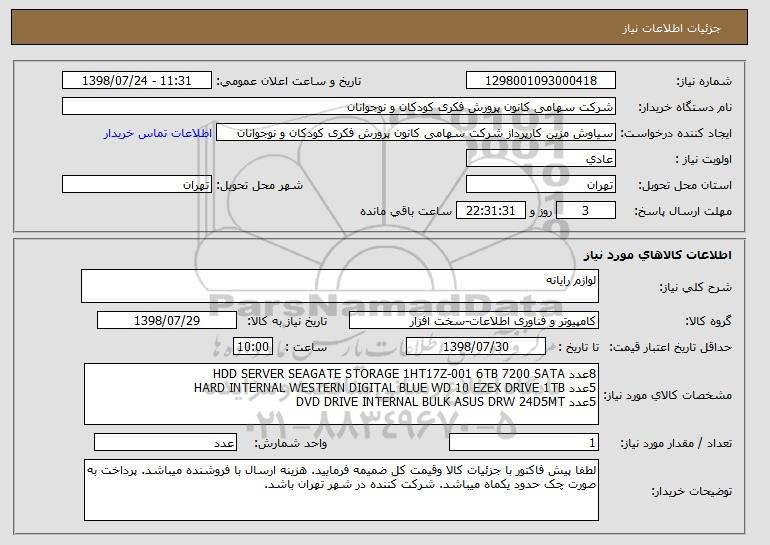Click the section heading اطلاعات کالاهای مورد نیاز
Viewport: 770px width, 545px height.
[x=658, y=255]
